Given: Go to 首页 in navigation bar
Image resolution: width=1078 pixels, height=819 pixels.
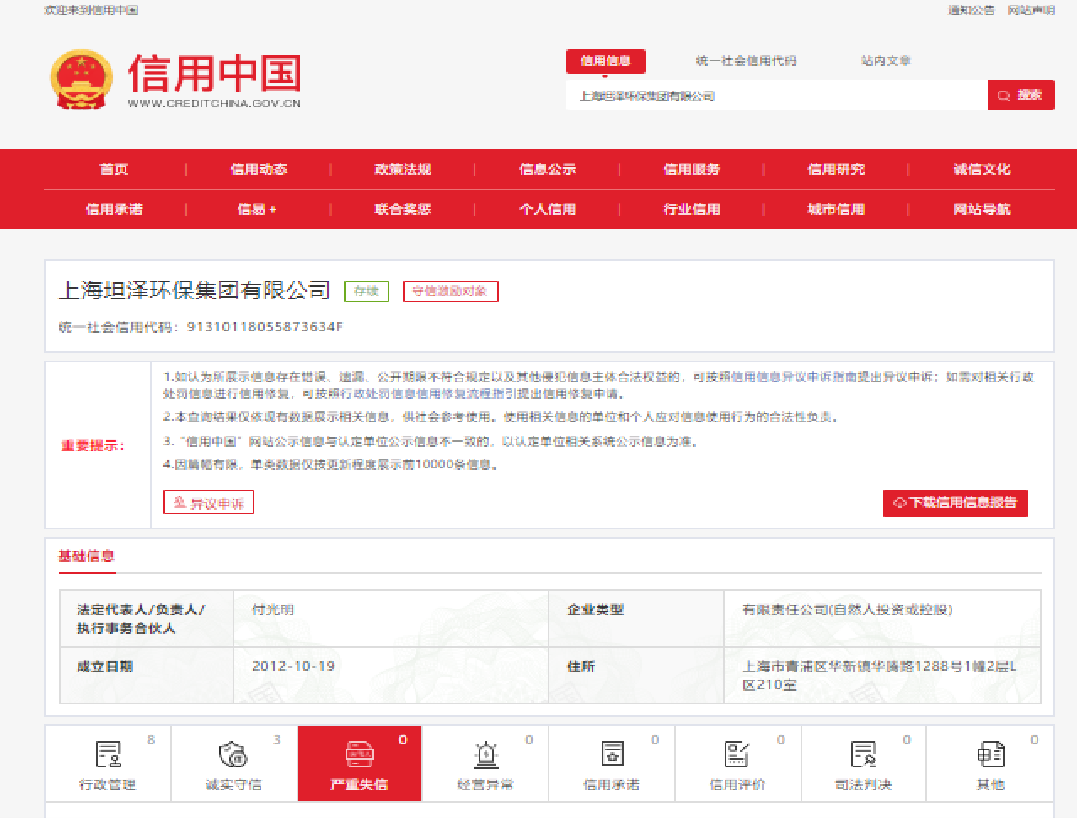Looking at the screenshot, I should (x=114, y=169).
